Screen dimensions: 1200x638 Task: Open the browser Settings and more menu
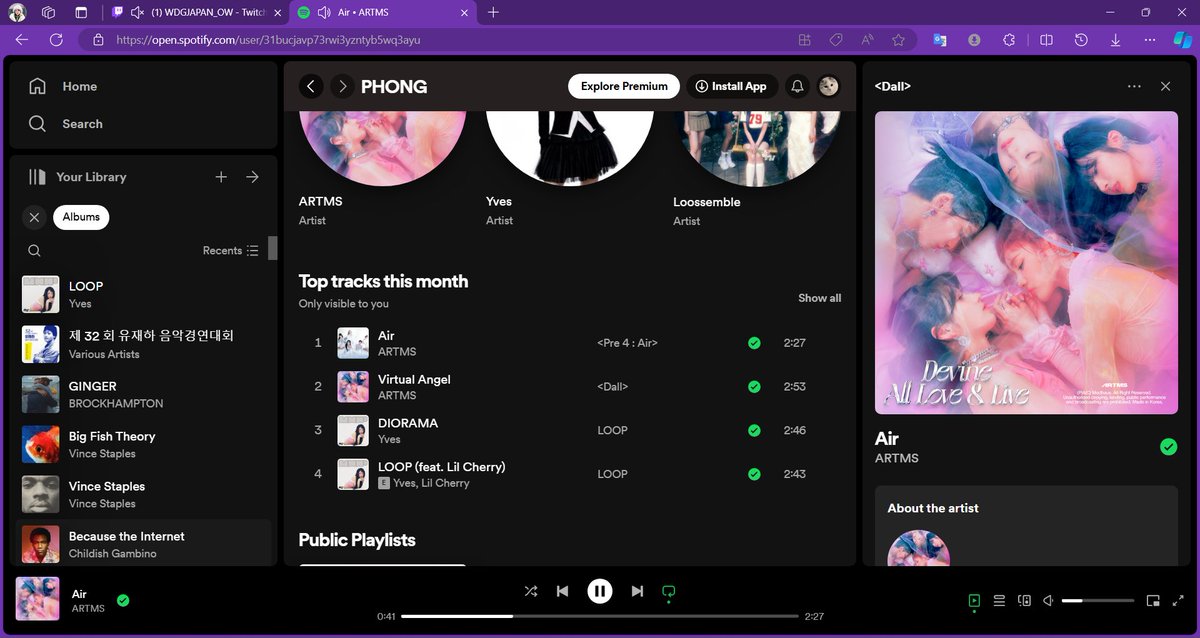coord(1149,40)
